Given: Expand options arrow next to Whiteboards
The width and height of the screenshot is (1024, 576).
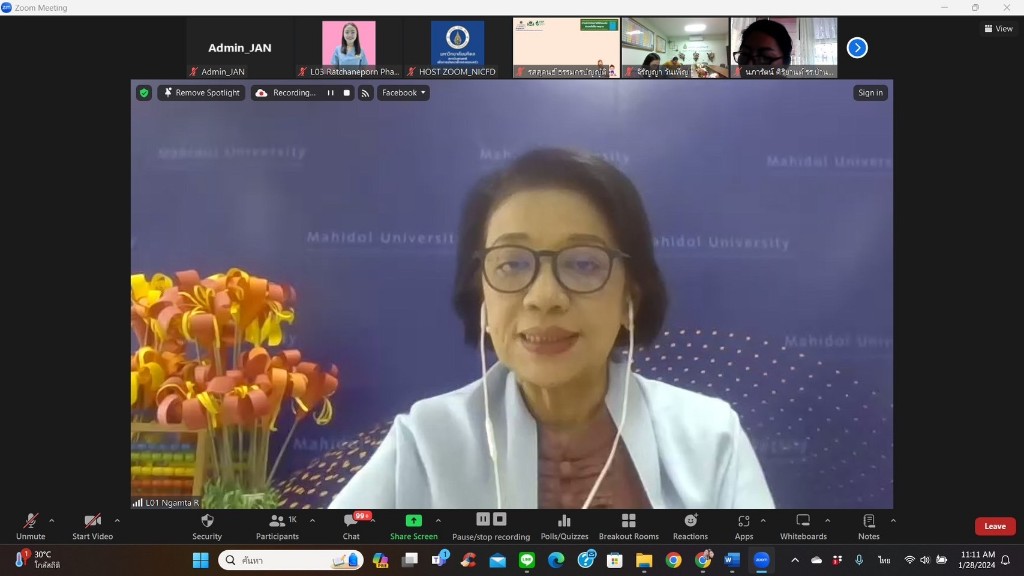Looking at the screenshot, I should (x=827, y=520).
